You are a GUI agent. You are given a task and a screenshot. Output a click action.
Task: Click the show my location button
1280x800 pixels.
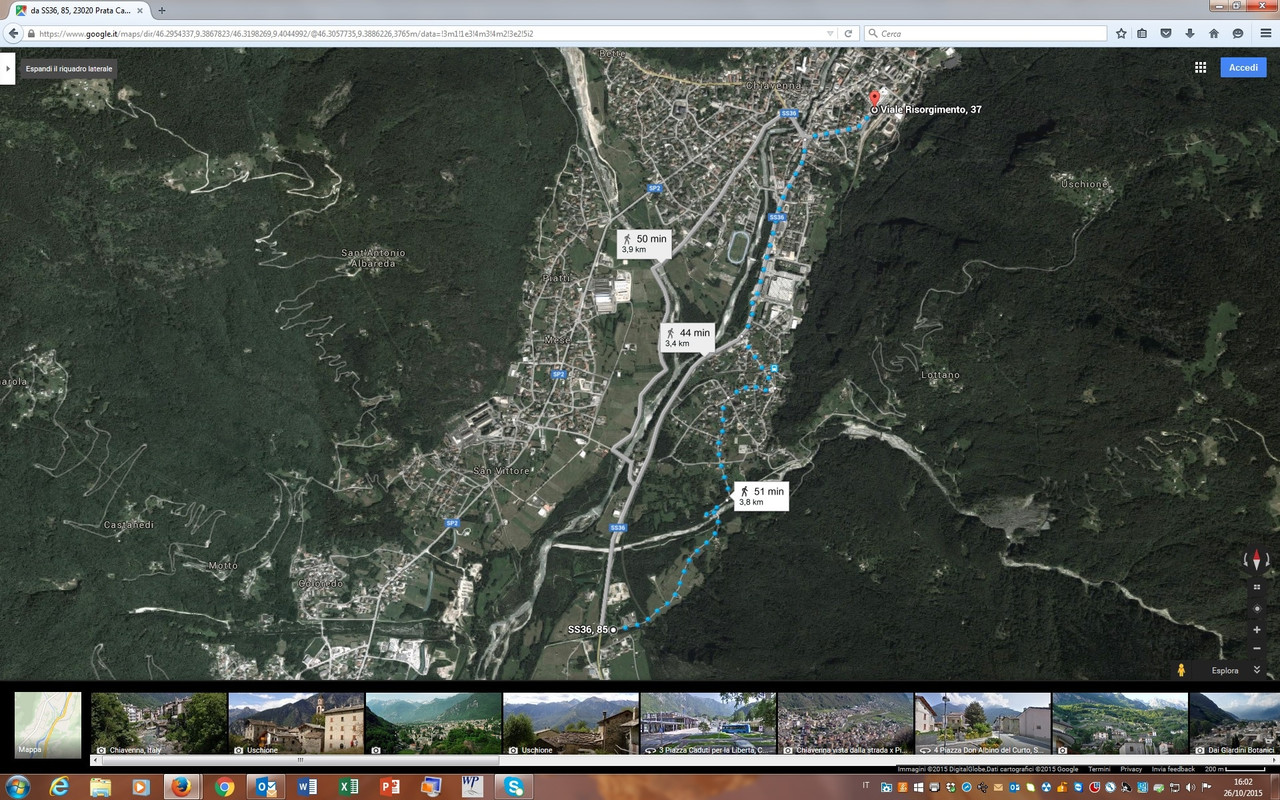click(1257, 608)
